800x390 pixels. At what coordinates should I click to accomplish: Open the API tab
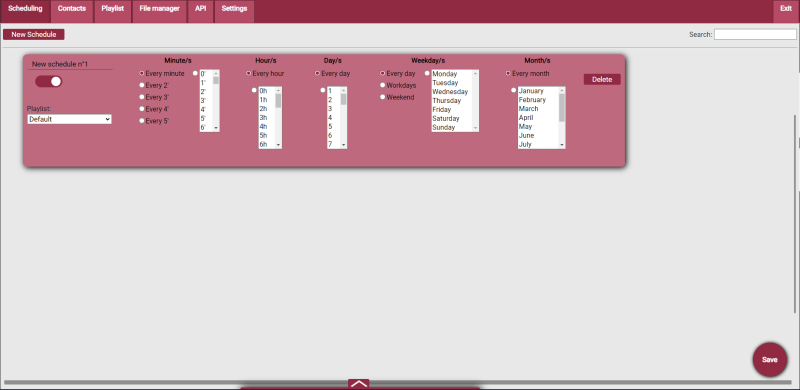point(201,11)
